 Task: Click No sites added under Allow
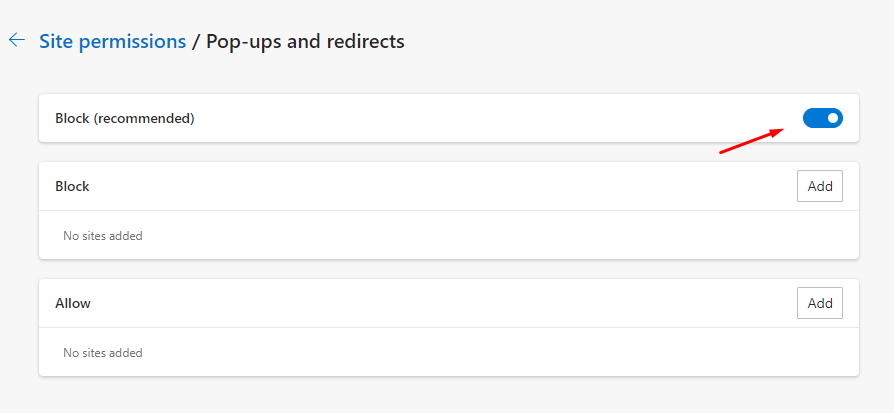[103, 353]
